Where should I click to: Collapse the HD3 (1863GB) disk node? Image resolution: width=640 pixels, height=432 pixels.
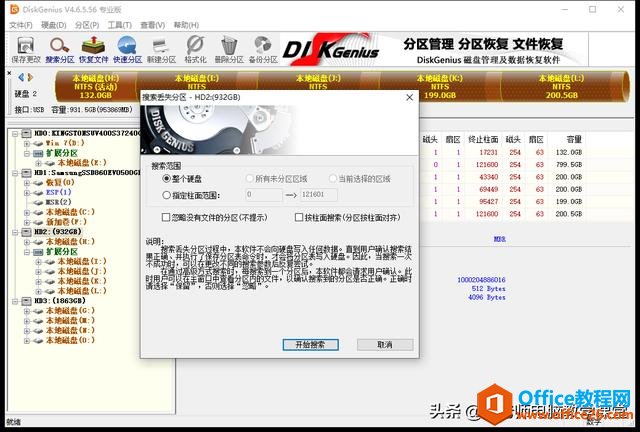click(15, 301)
